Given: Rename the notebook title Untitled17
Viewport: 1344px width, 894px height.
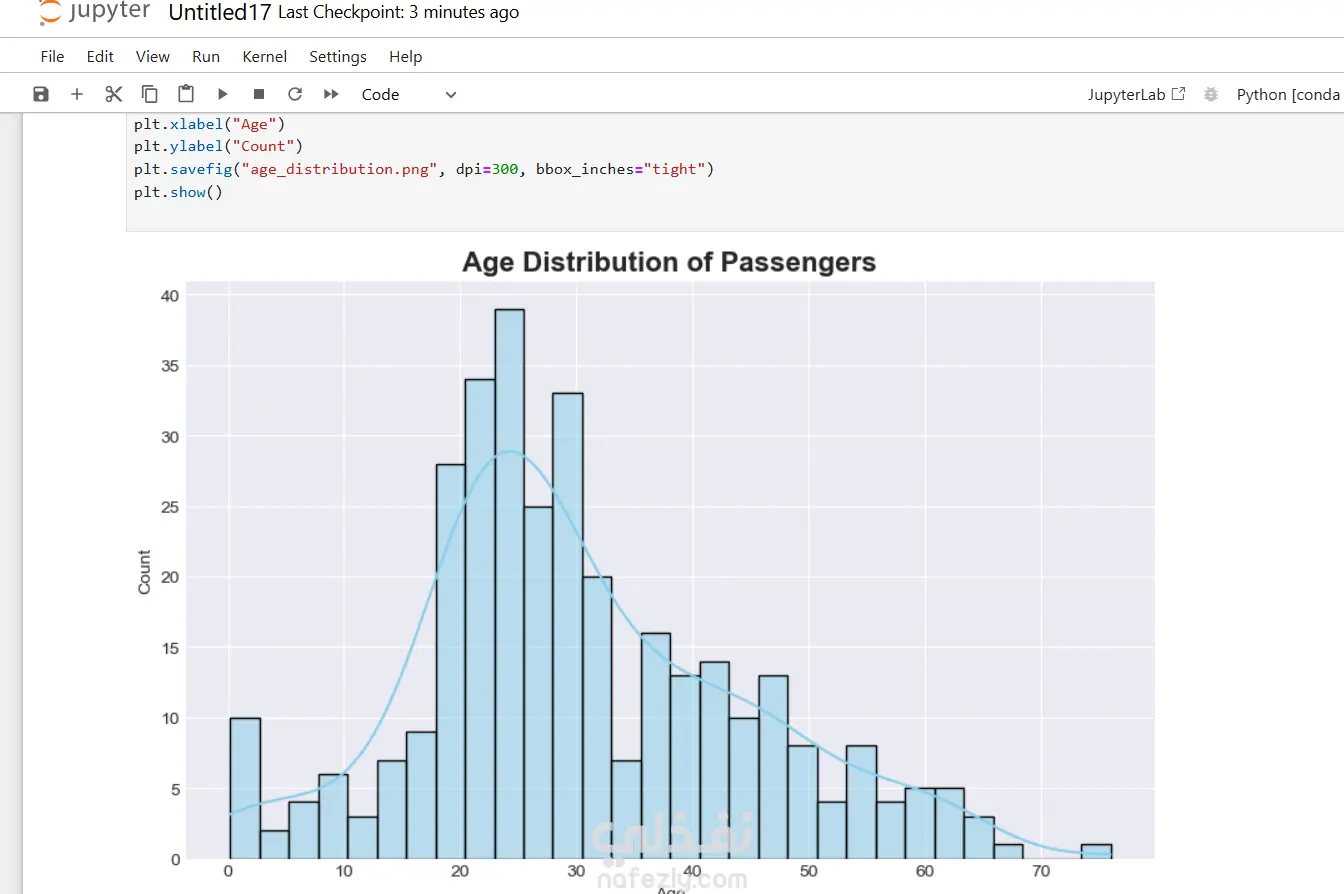Looking at the screenshot, I should (x=220, y=13).
